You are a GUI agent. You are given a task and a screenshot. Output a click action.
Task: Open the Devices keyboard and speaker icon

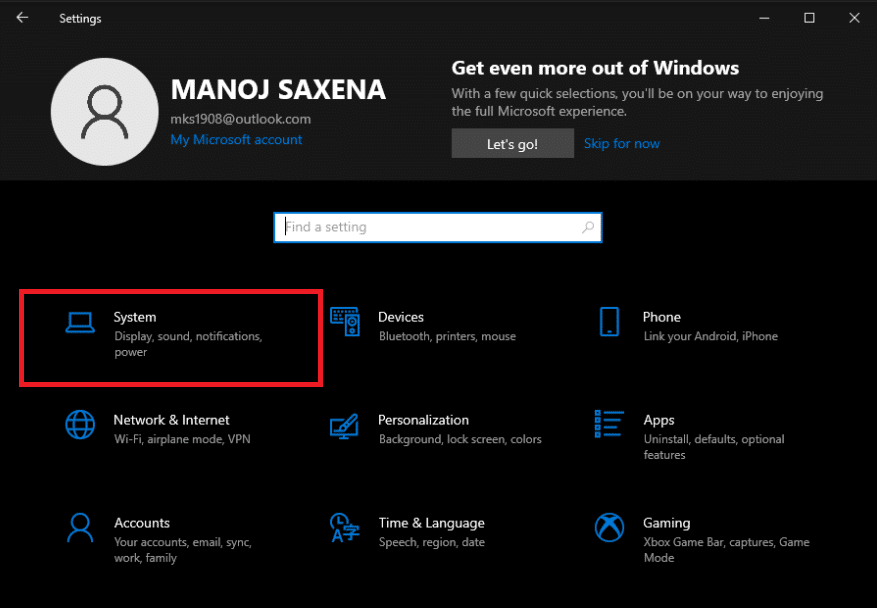point(344,322)
